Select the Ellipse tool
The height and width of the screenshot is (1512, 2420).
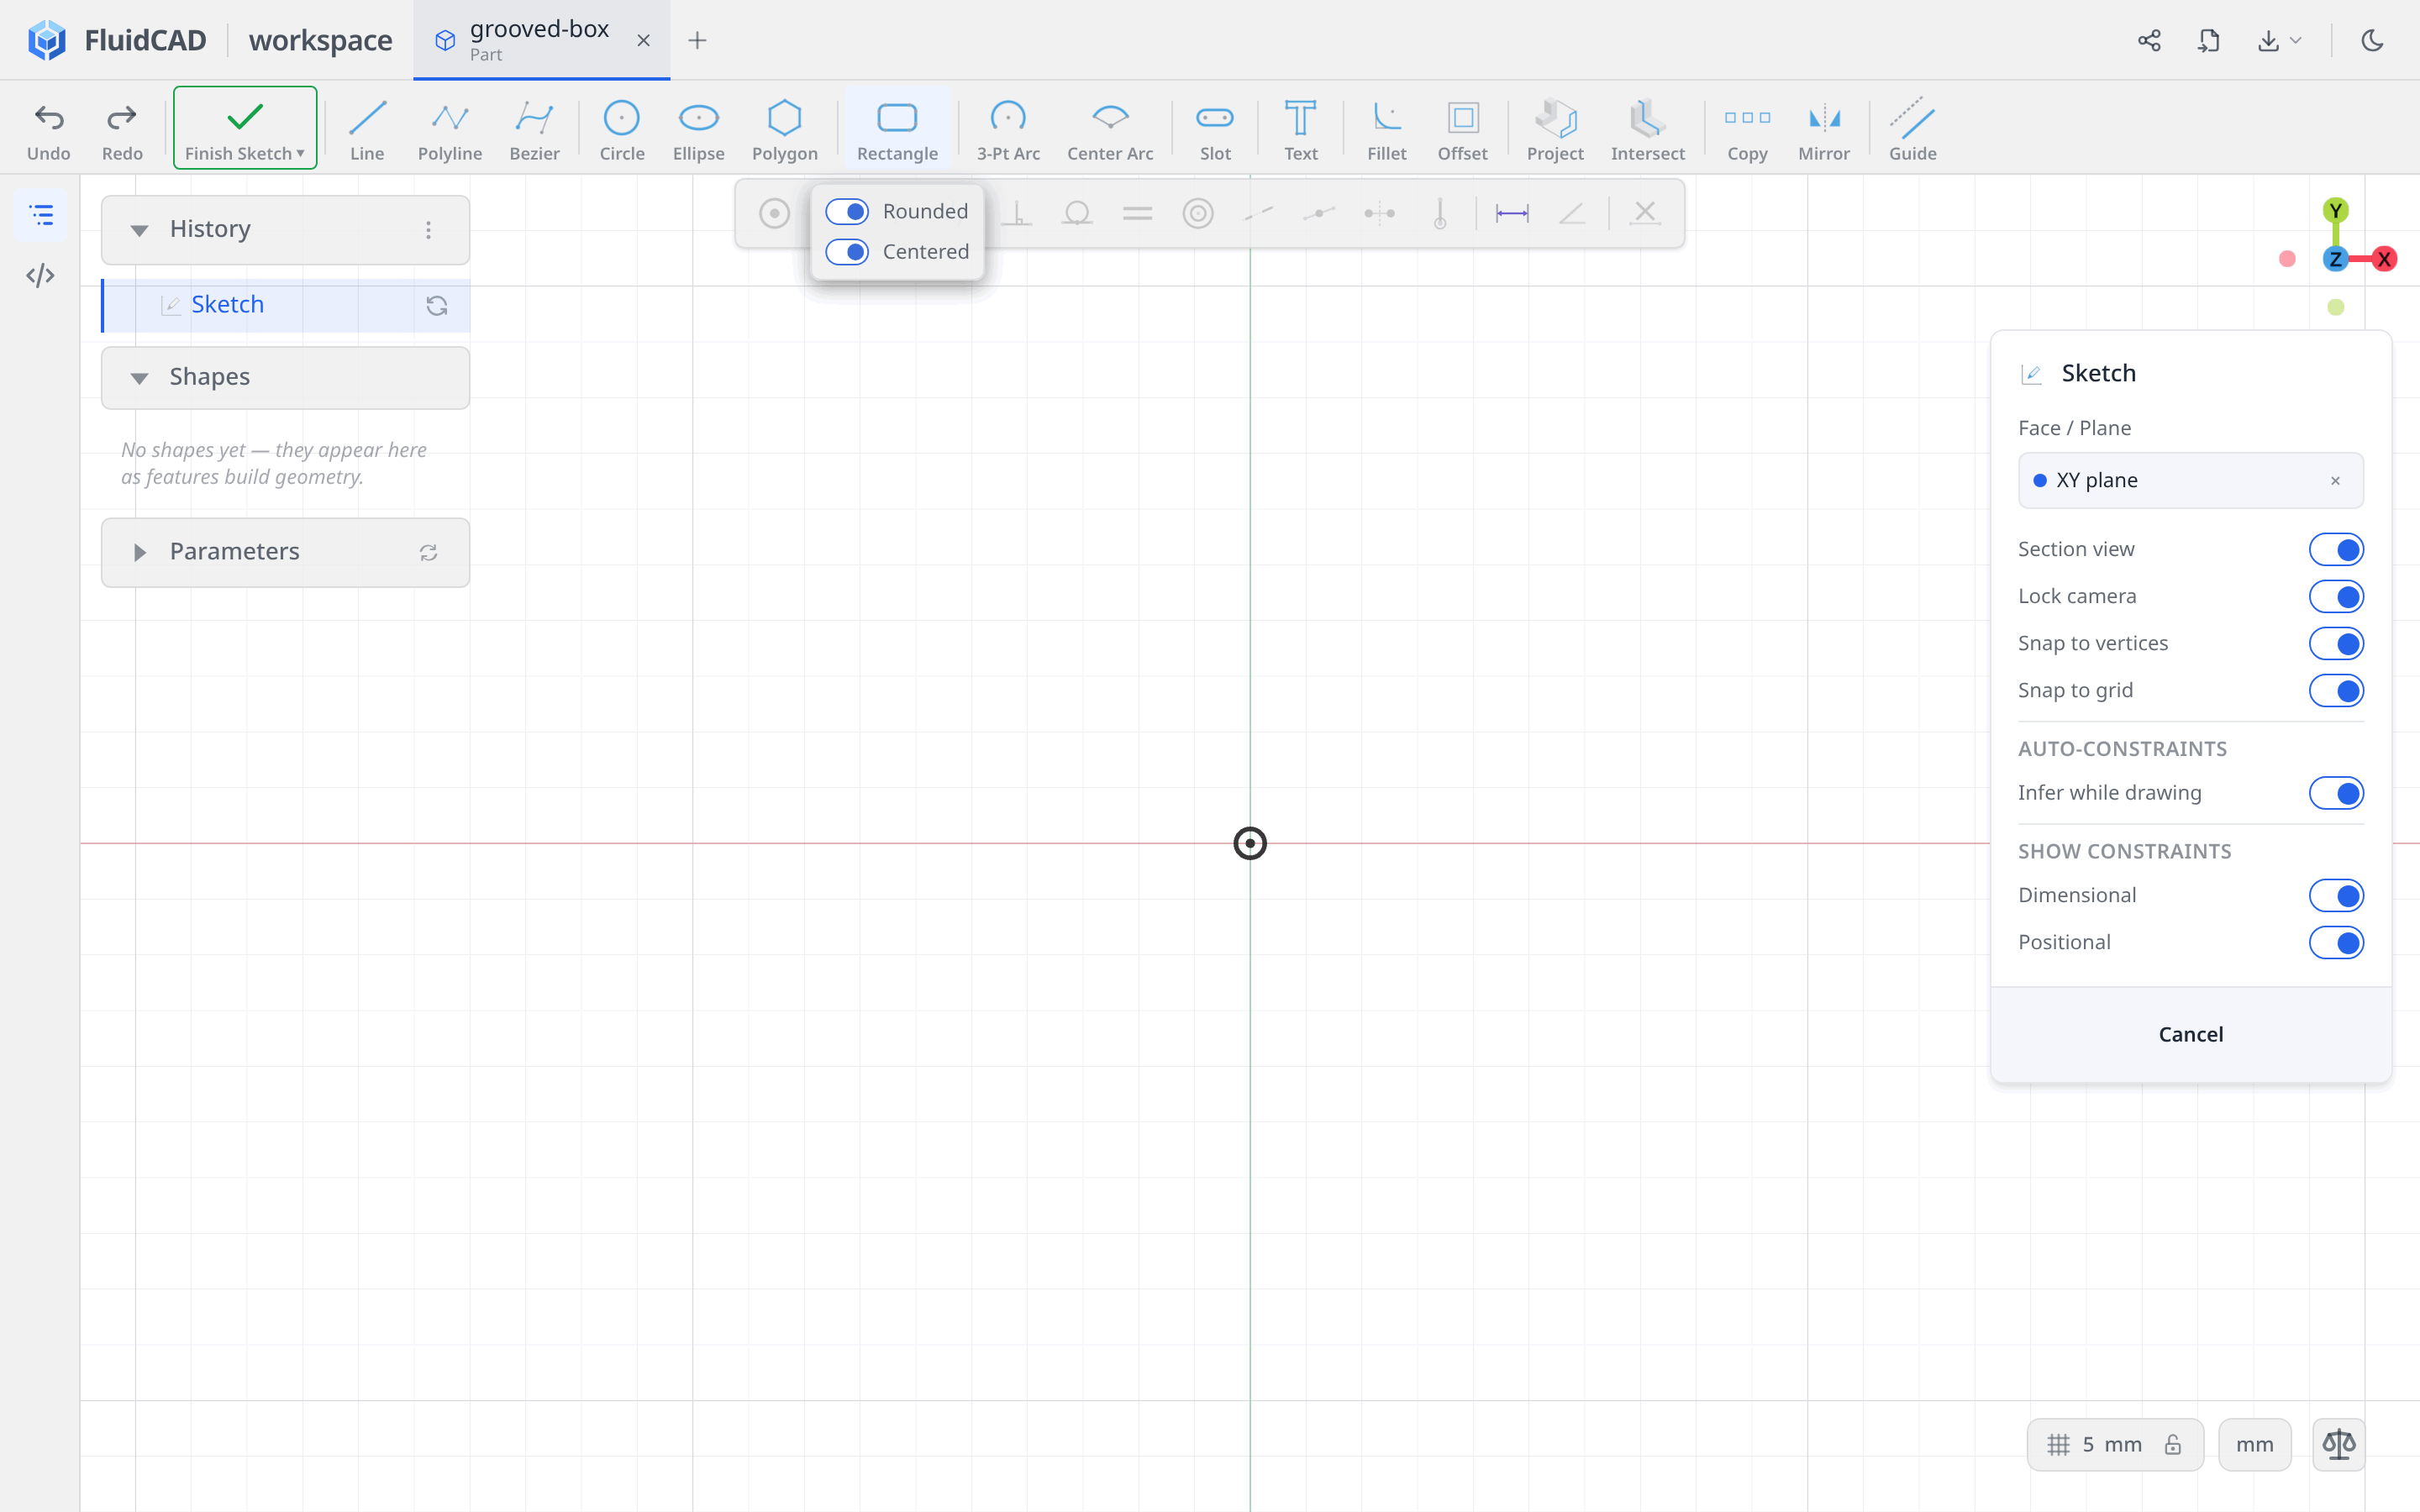pos(698,129)
